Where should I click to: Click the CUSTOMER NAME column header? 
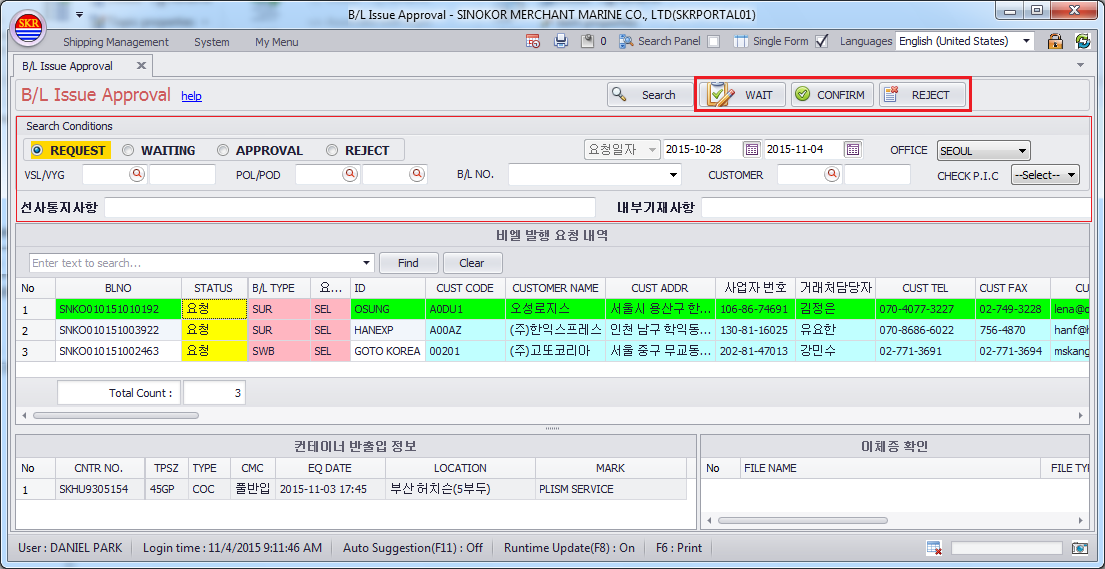(555, 288)
